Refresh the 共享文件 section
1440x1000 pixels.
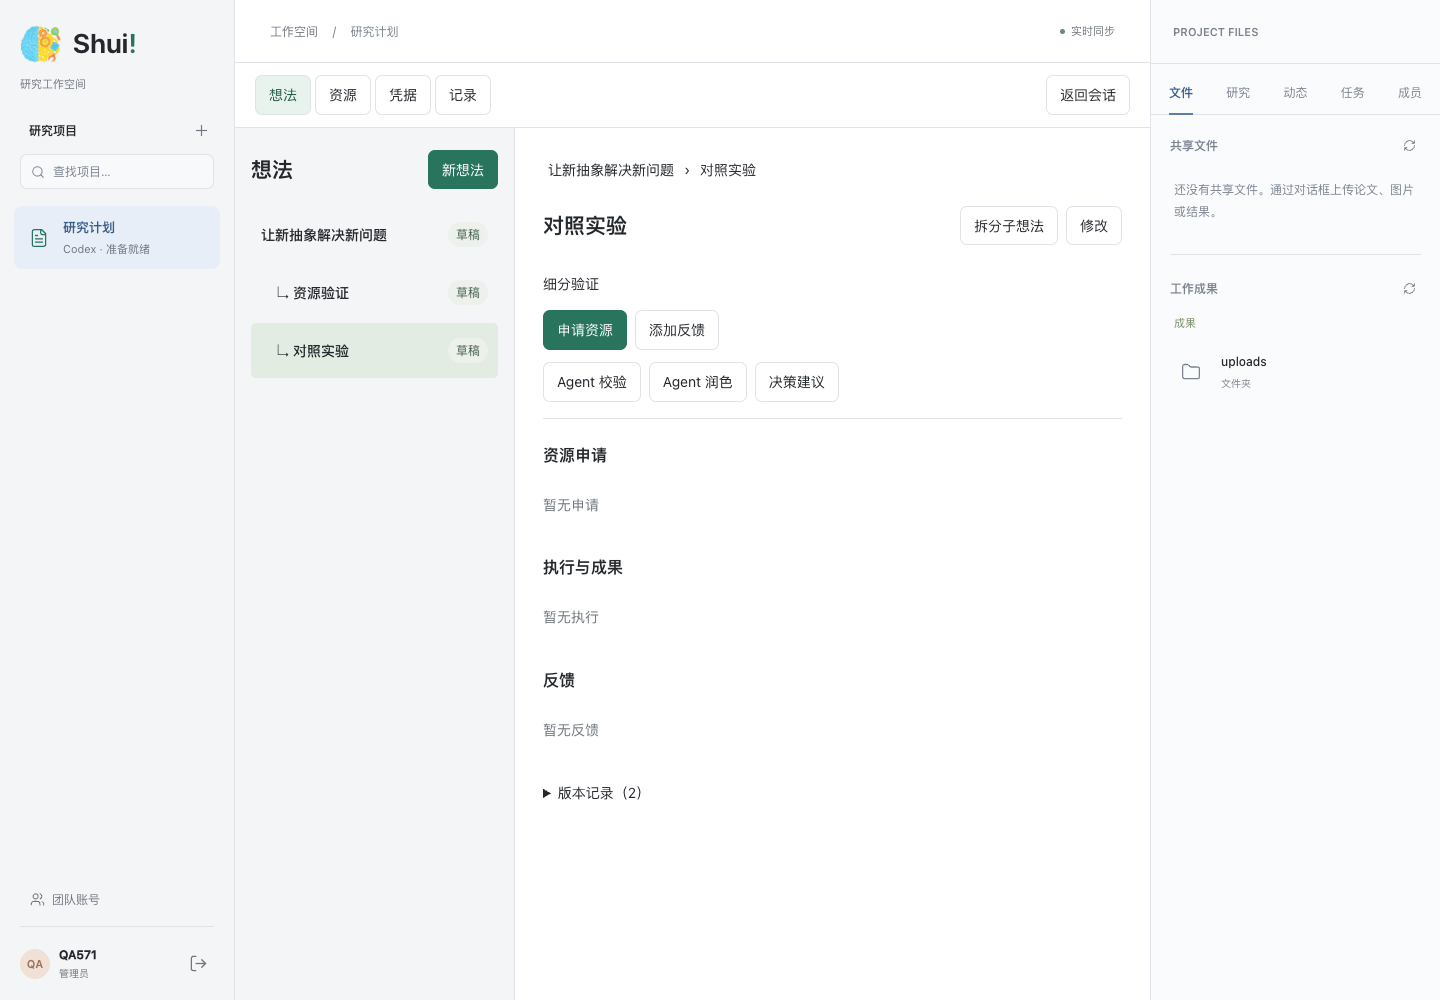1409,146
